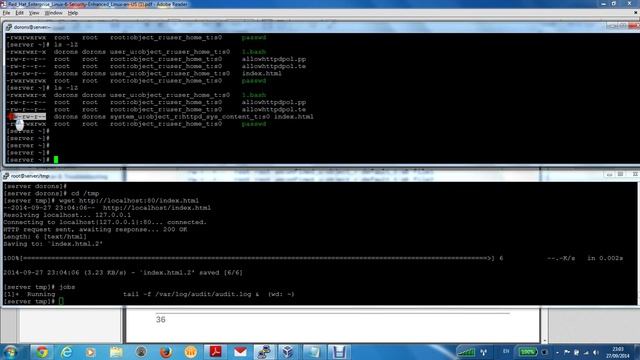The width and height of the screenshot is (640, 360).
Task: Click the cursor after '[server tmp]#' in bottom terminal
Action: pos(61,301)
